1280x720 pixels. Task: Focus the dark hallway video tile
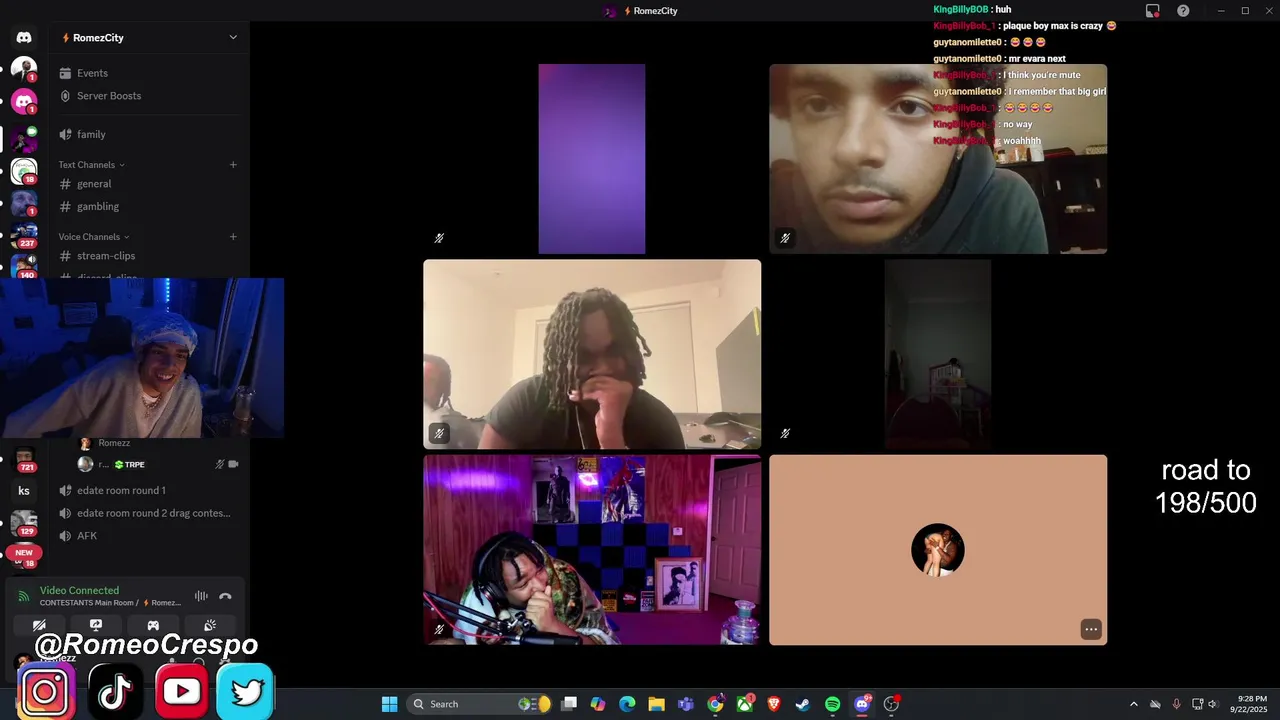938,354
